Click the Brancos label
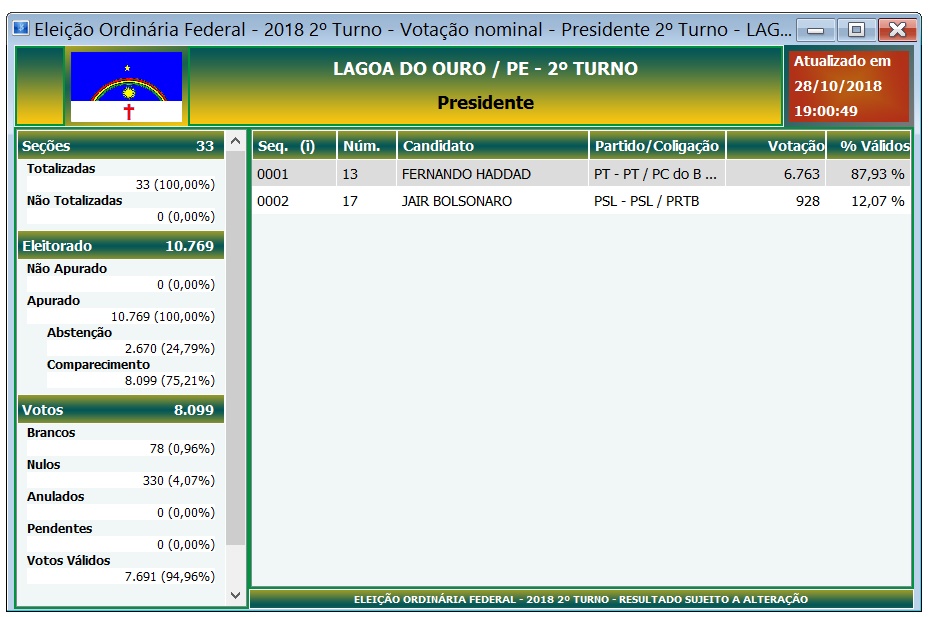 (51, 433)
